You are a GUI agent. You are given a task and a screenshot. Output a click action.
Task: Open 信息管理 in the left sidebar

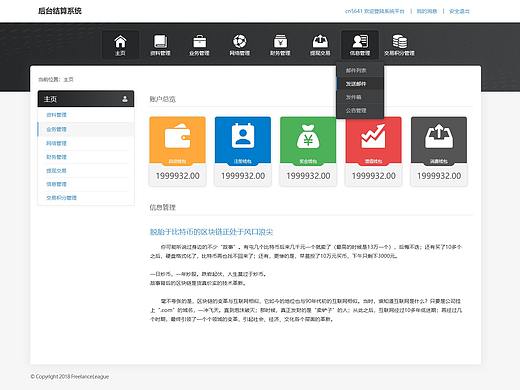coord(56,184)
